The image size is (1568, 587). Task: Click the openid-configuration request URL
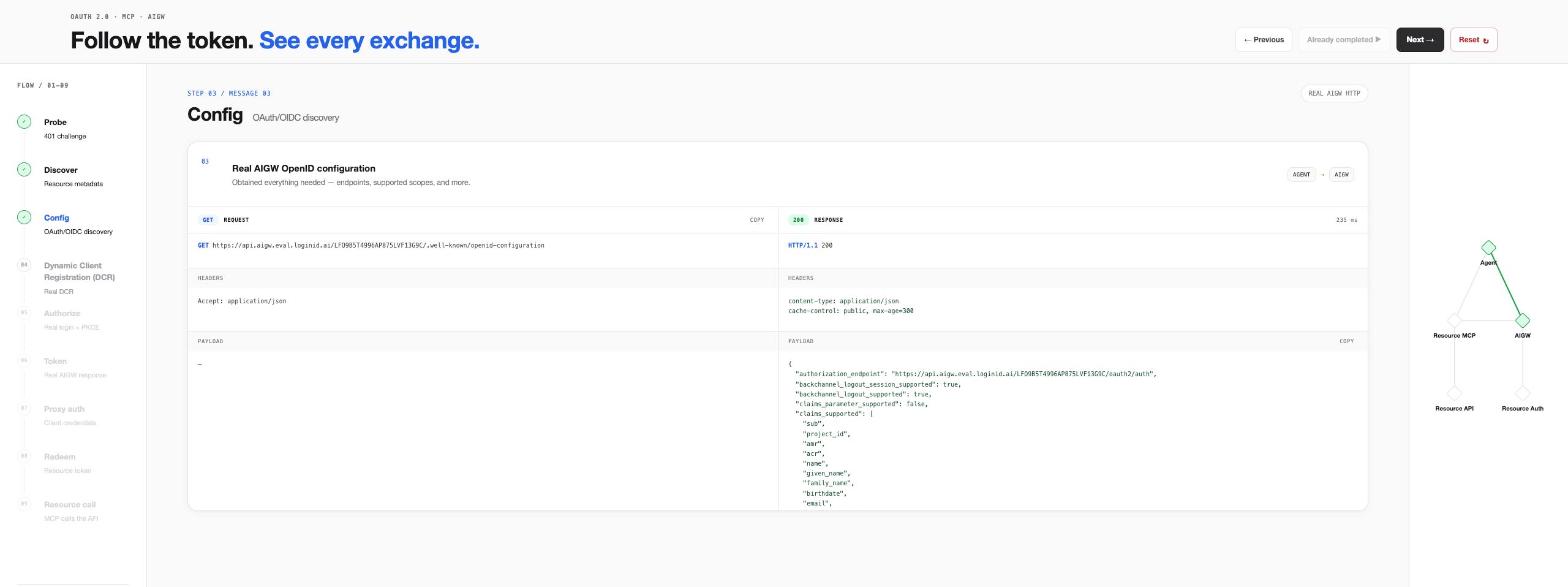[x=378, y=245]
